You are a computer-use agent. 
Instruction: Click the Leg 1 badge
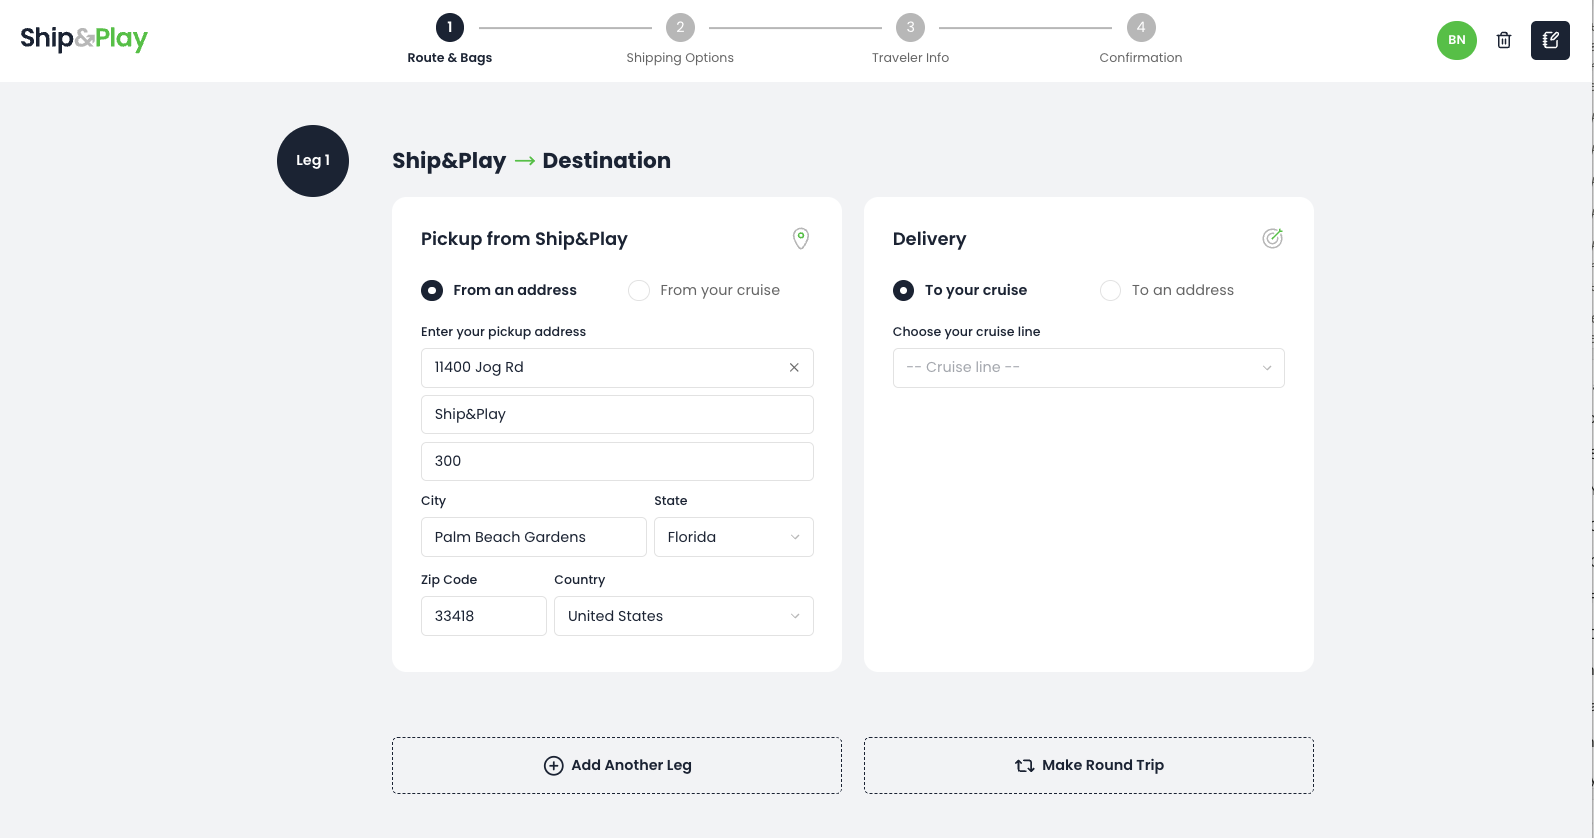pyautogui.click(x=313, y=161)
